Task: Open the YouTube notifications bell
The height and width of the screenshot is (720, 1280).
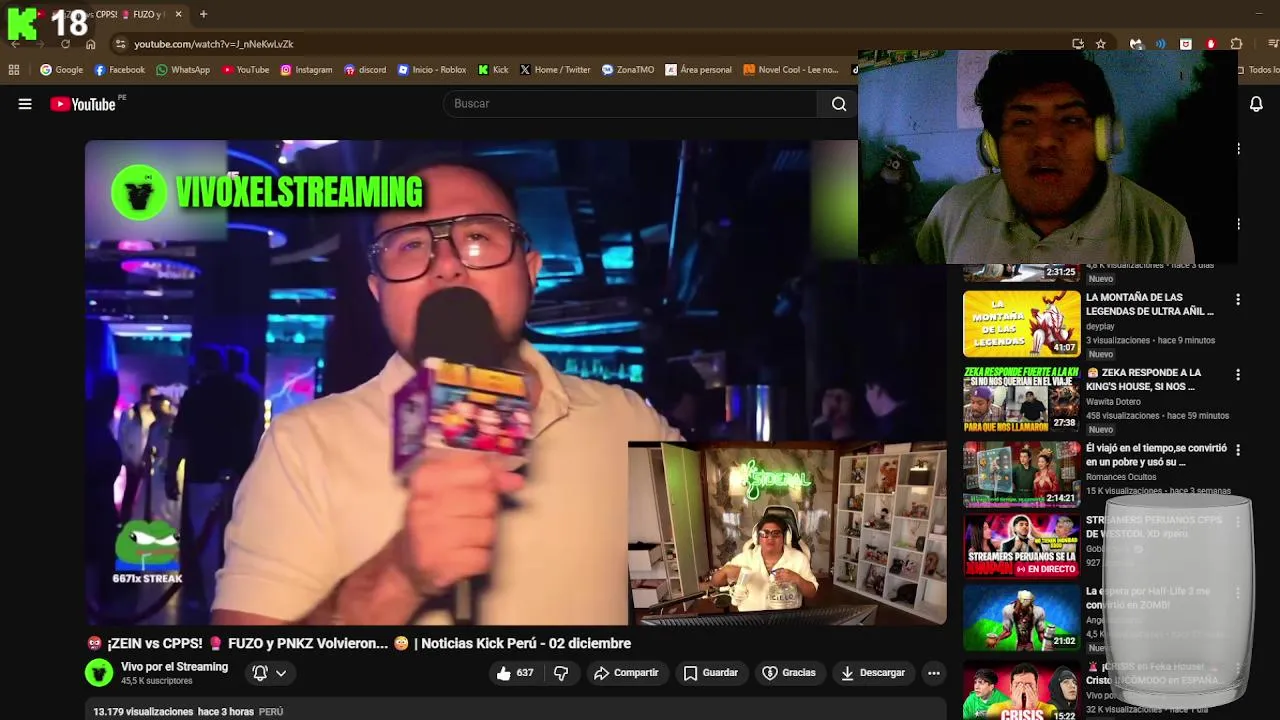Action: click(x=1256, y=104)
